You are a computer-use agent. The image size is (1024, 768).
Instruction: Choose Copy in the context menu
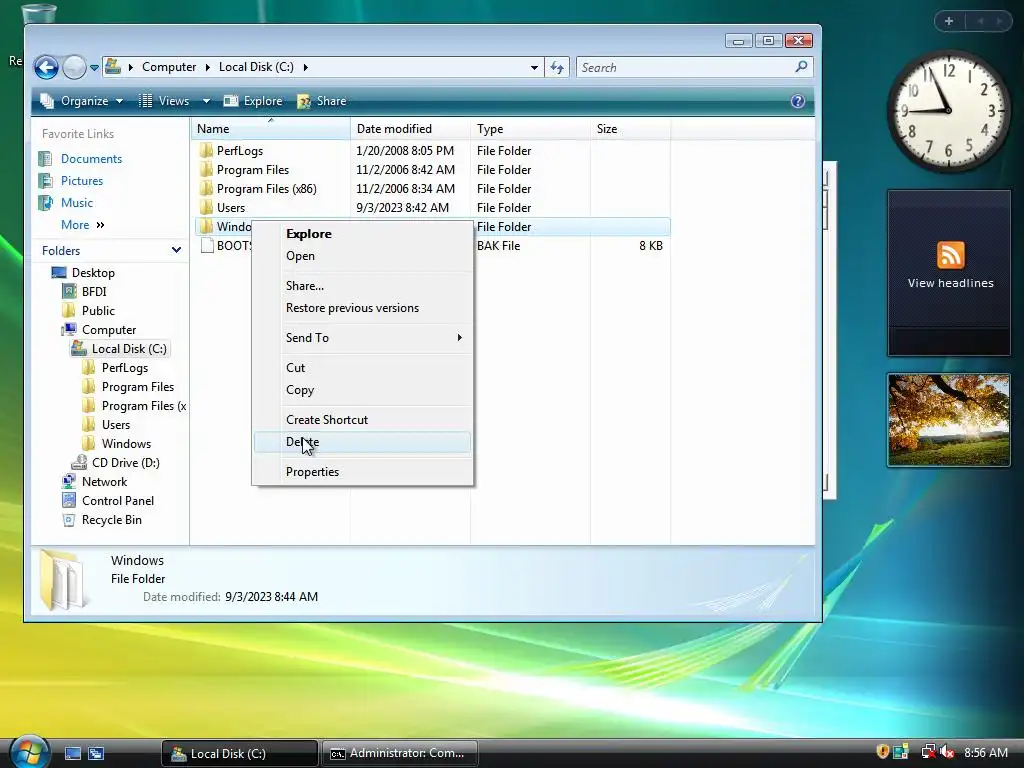click(362, 390)
